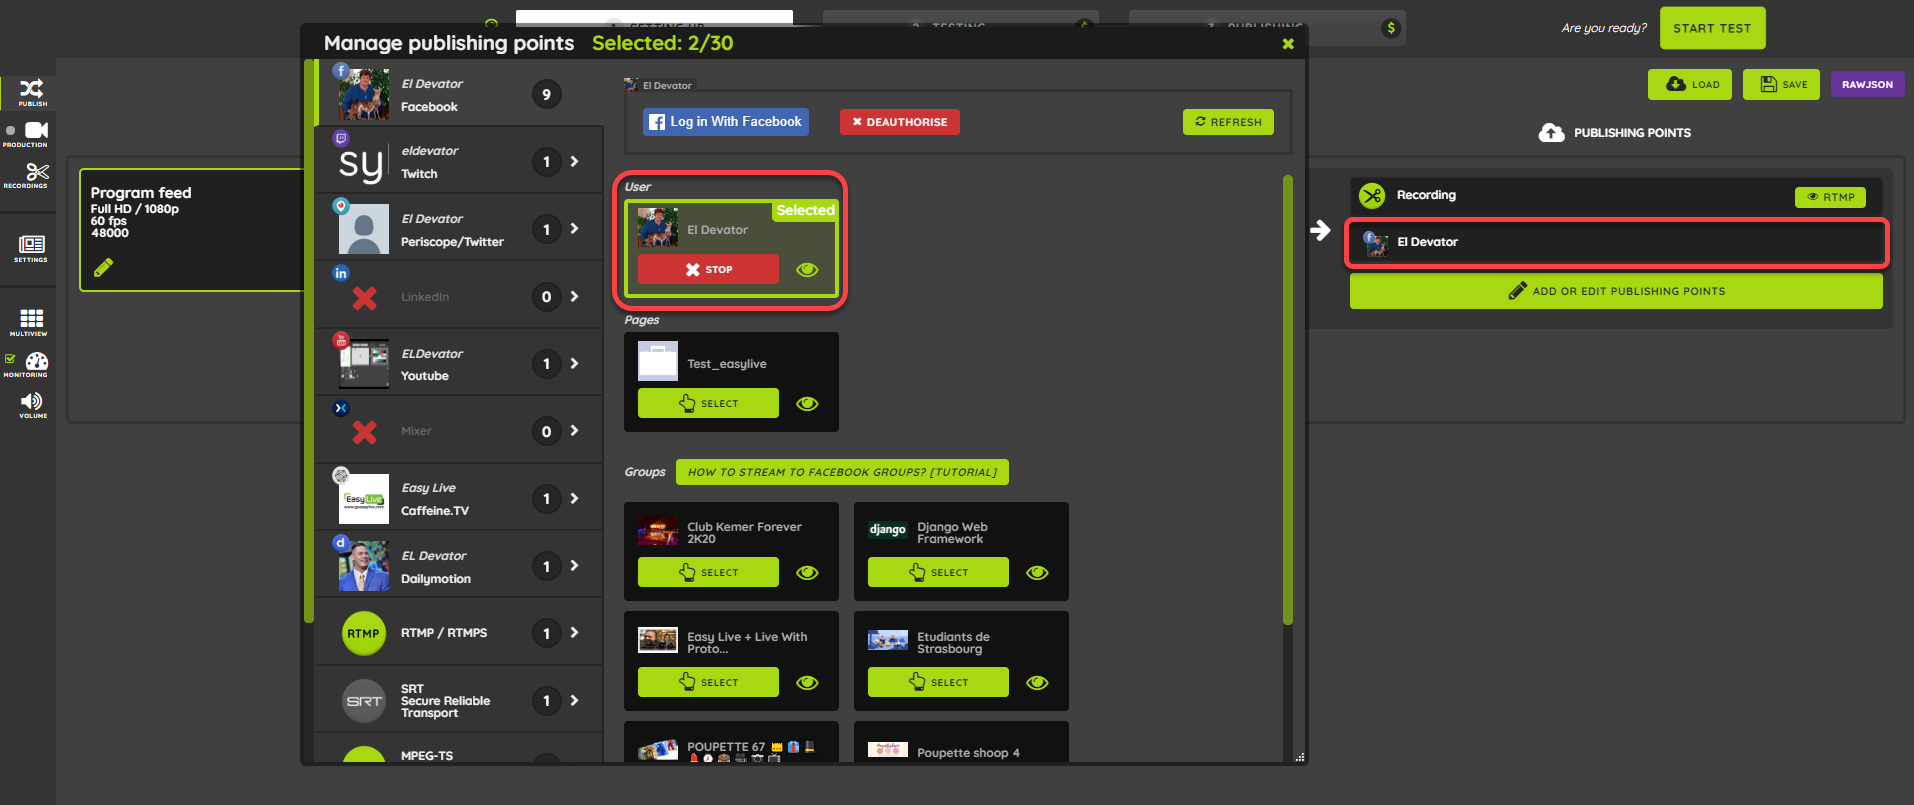
Task: Click the Start Test button
Action: [x=1712, y=28]
